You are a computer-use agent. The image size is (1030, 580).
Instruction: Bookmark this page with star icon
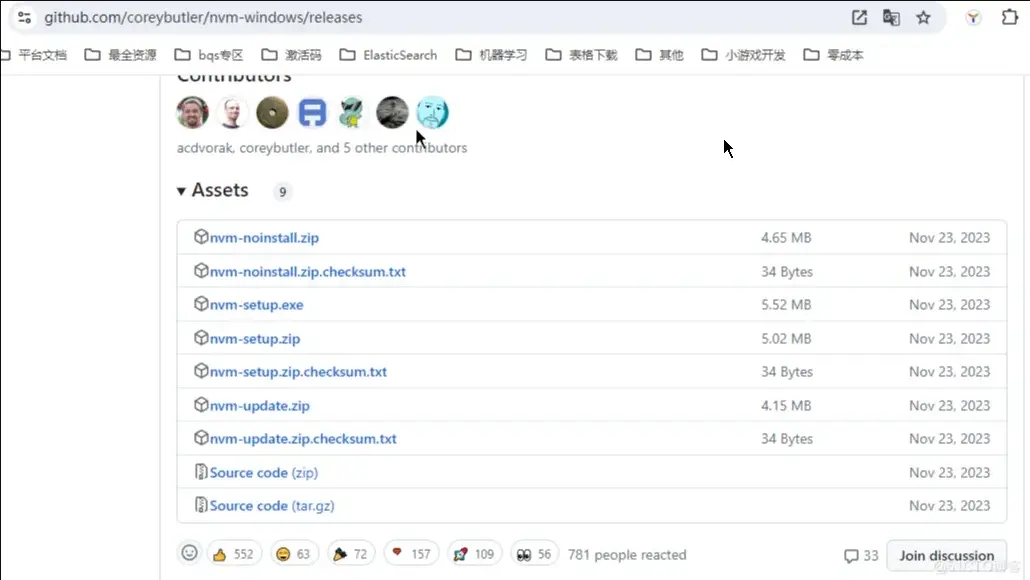pyautogui.click(x=923, y=18)
